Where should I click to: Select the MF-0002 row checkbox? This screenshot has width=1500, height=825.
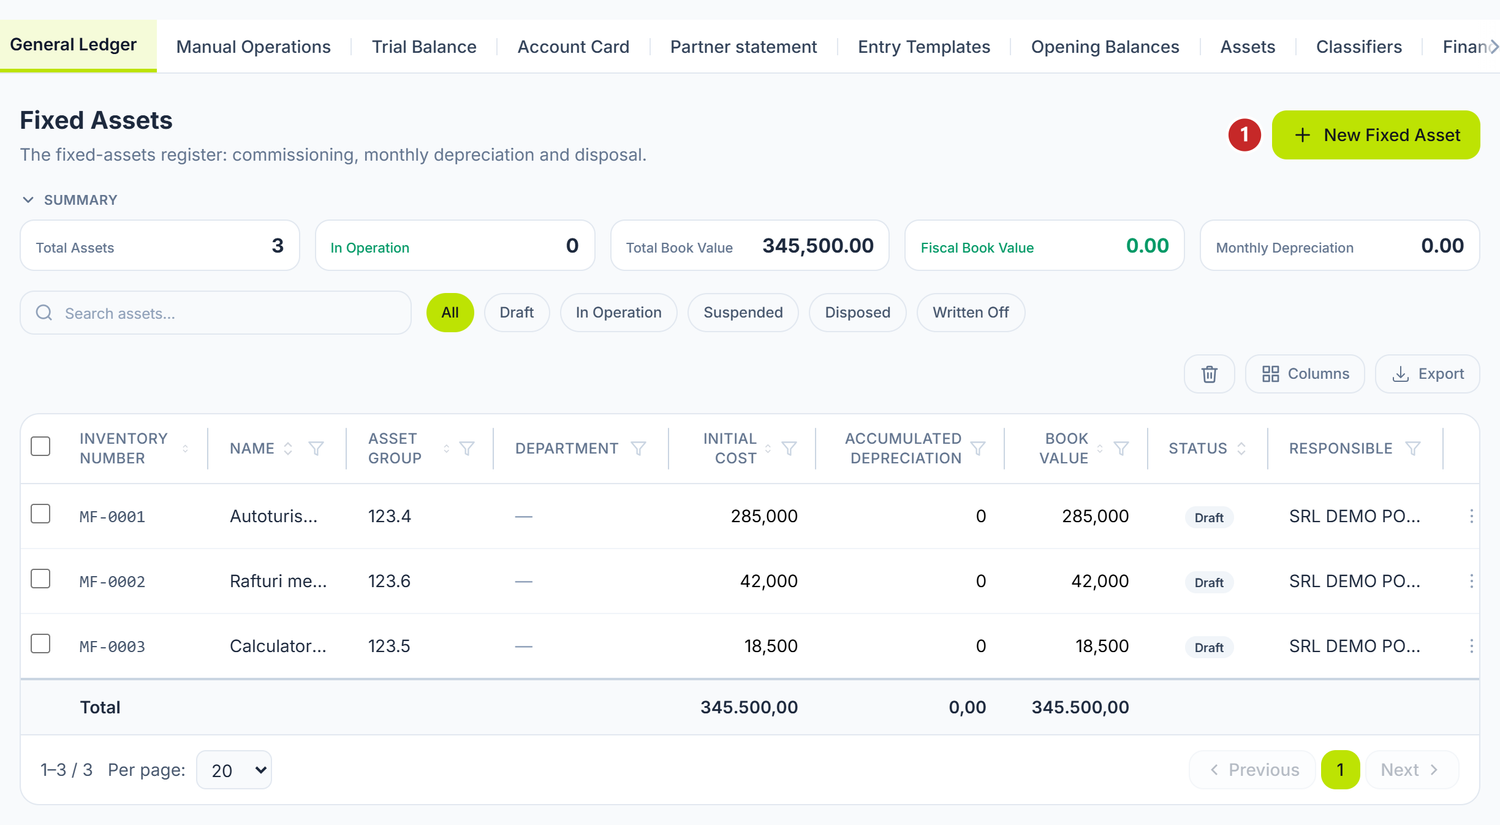pyautogui.click(x=41, y=579)
